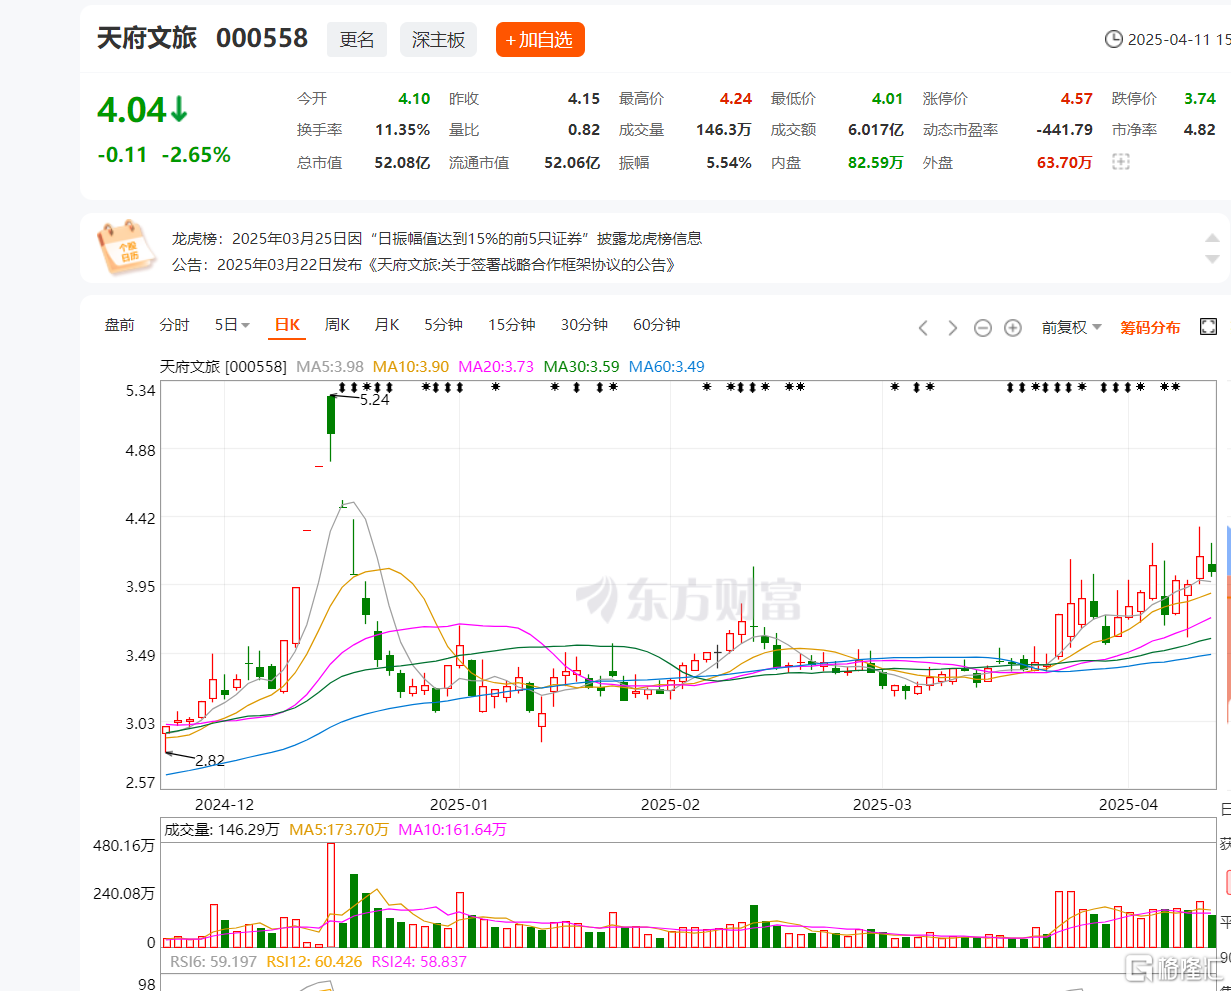
Task: Switch to the 分时 tab
Action: tap(174, 325)
